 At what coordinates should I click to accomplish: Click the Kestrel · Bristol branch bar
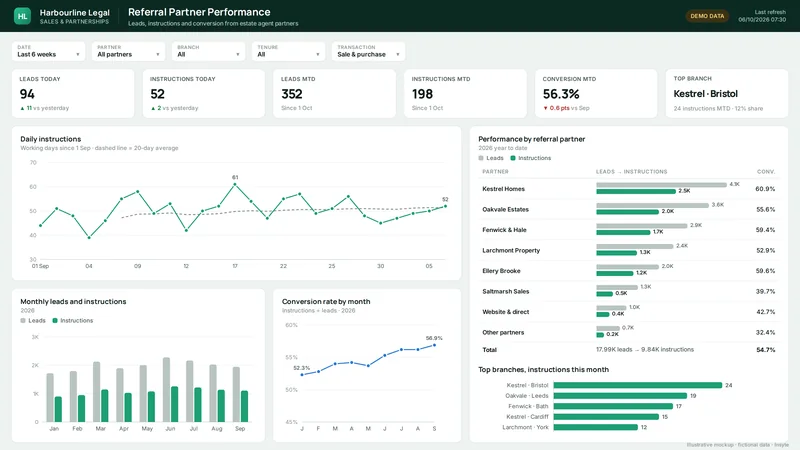(x=638, y=385)
